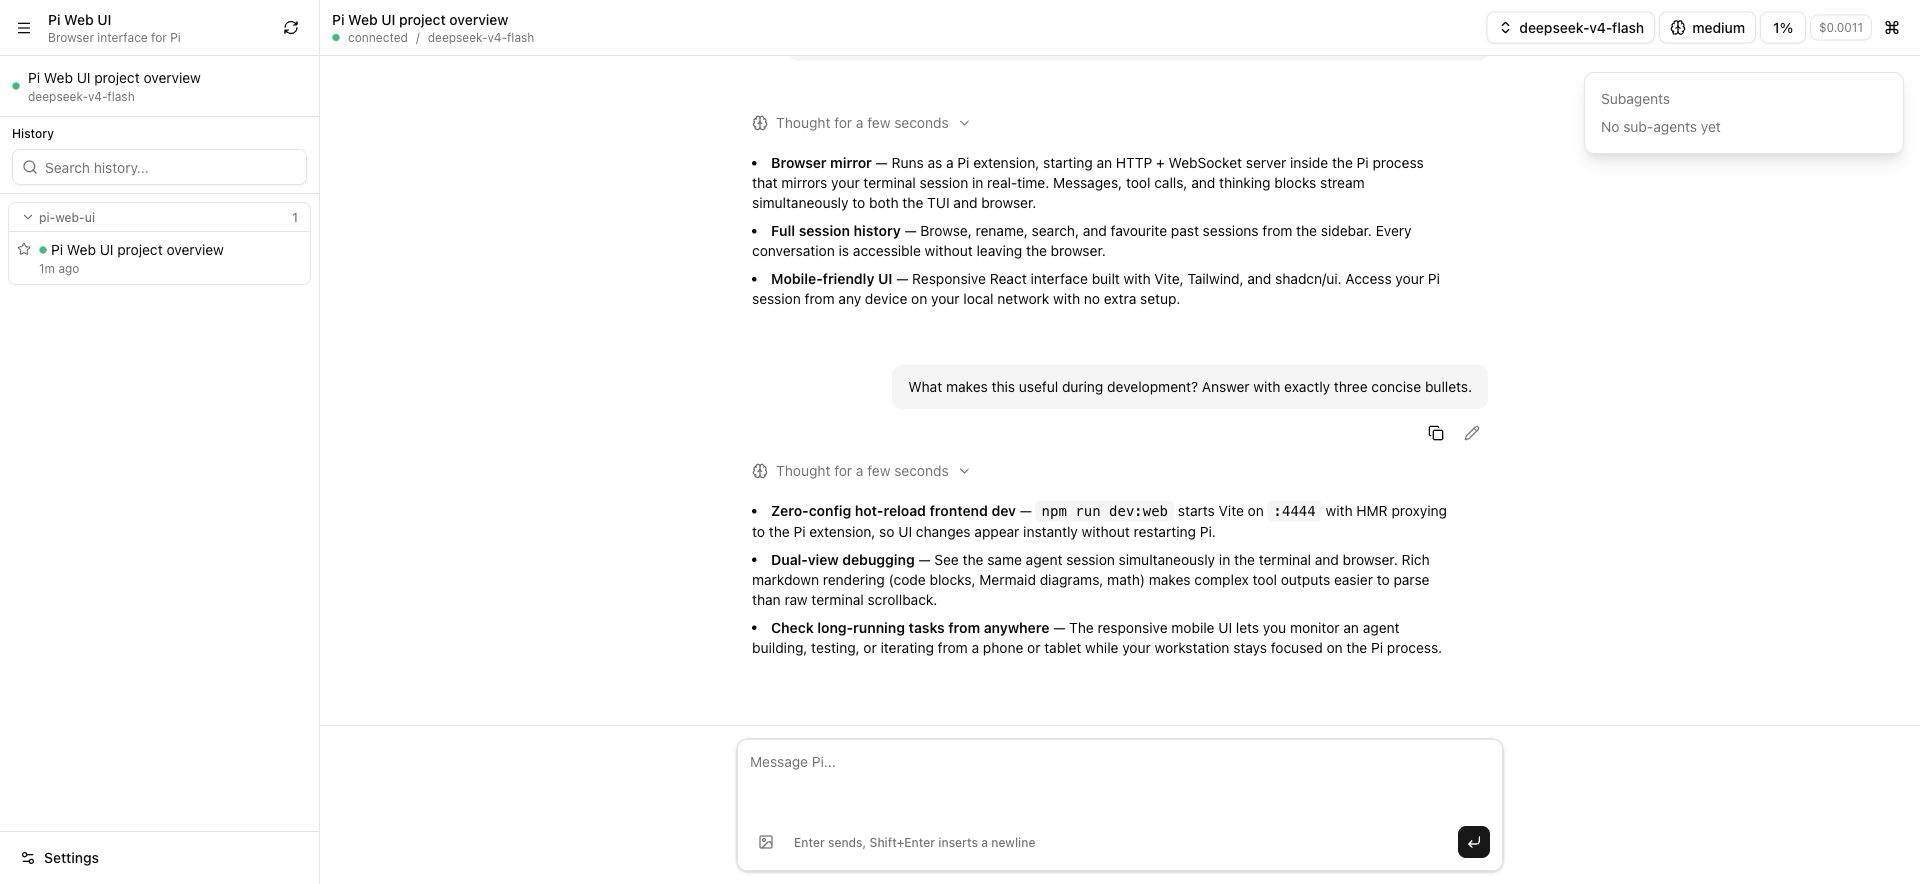This screenshot has height=884, width=1920.
Task: Change the medium thinking level
Action: 1708,28
